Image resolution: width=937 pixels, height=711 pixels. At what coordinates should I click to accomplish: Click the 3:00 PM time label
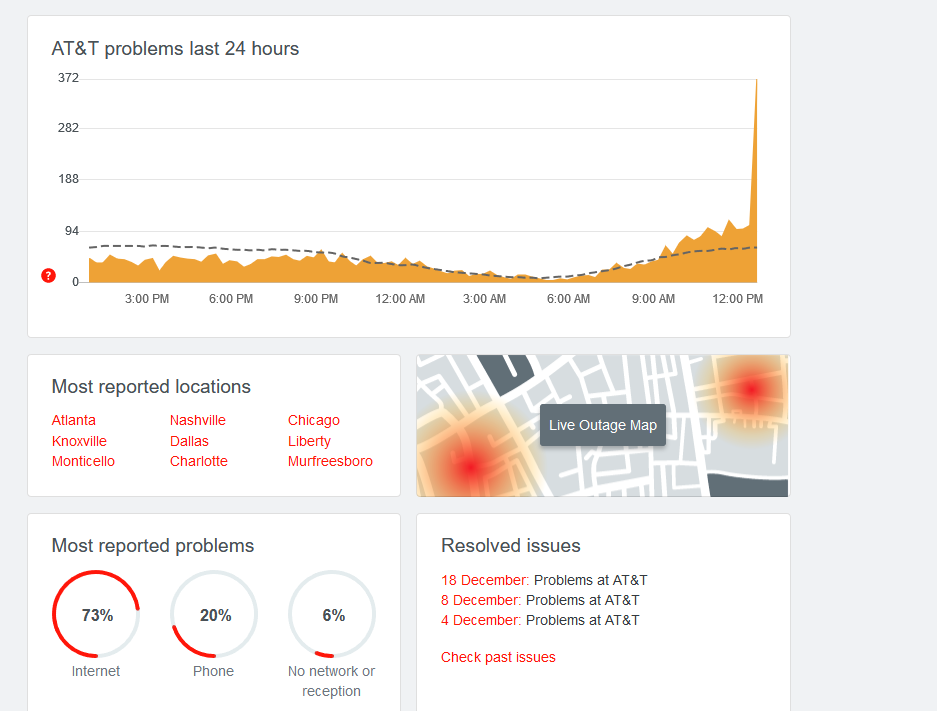147,299
